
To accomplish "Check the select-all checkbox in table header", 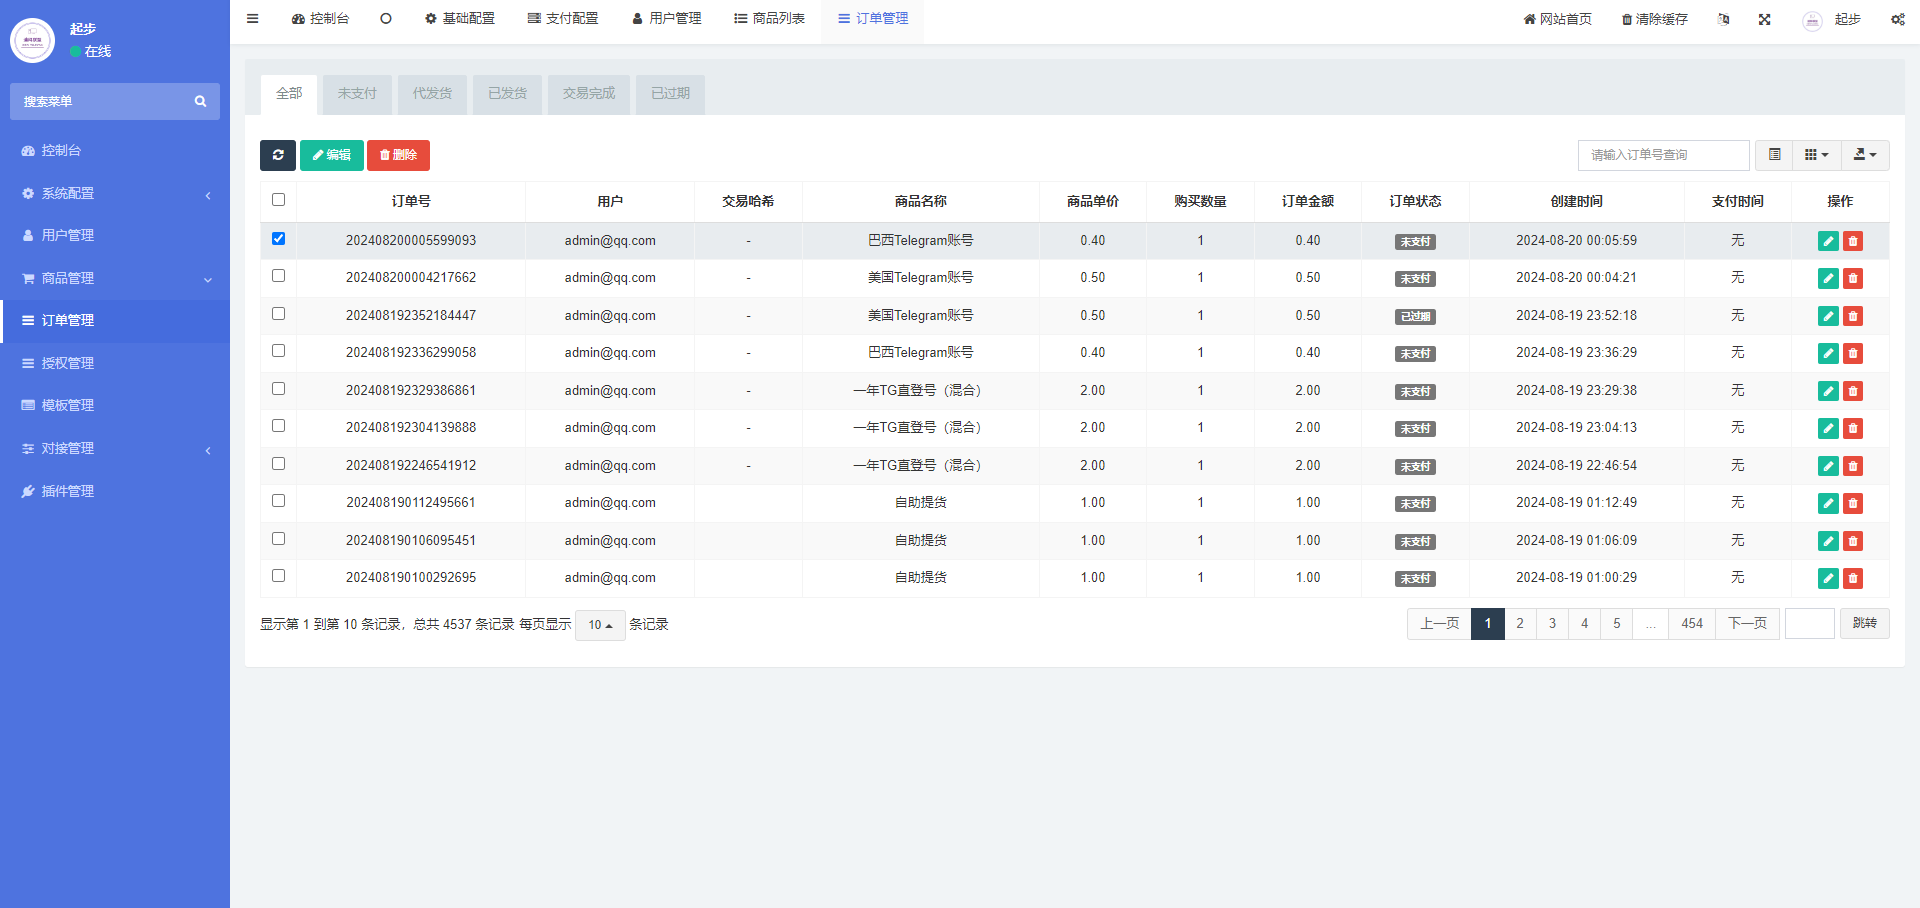I will 278,200.
